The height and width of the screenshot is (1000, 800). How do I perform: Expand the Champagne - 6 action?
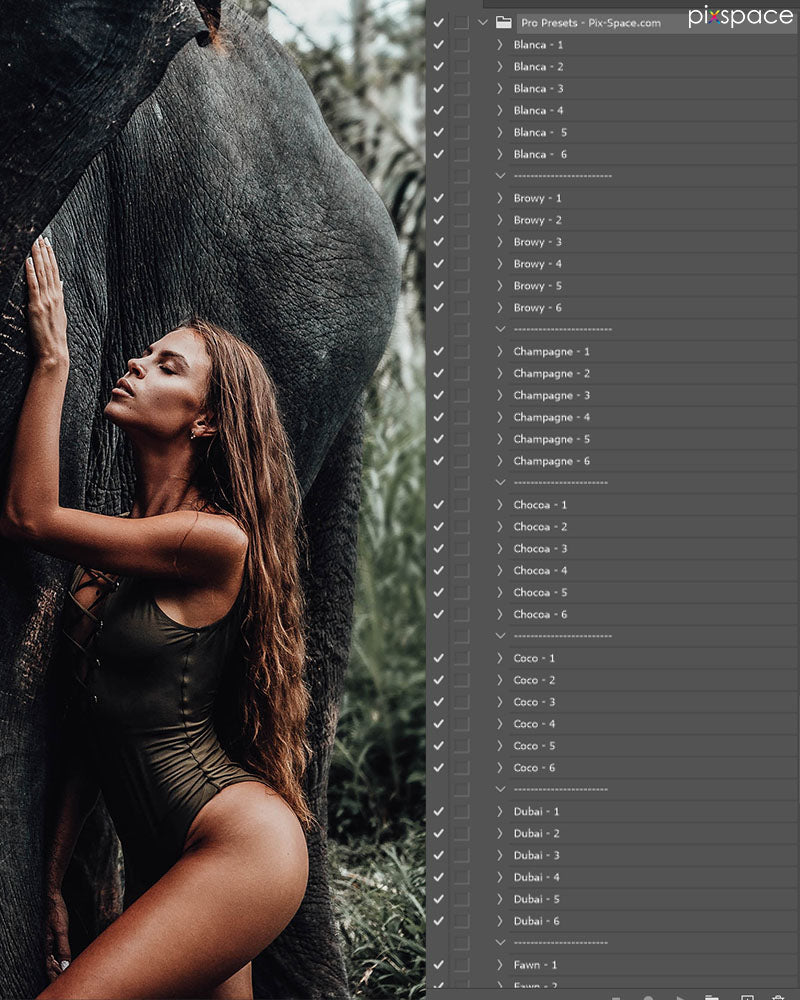click(x=500, y=461)
